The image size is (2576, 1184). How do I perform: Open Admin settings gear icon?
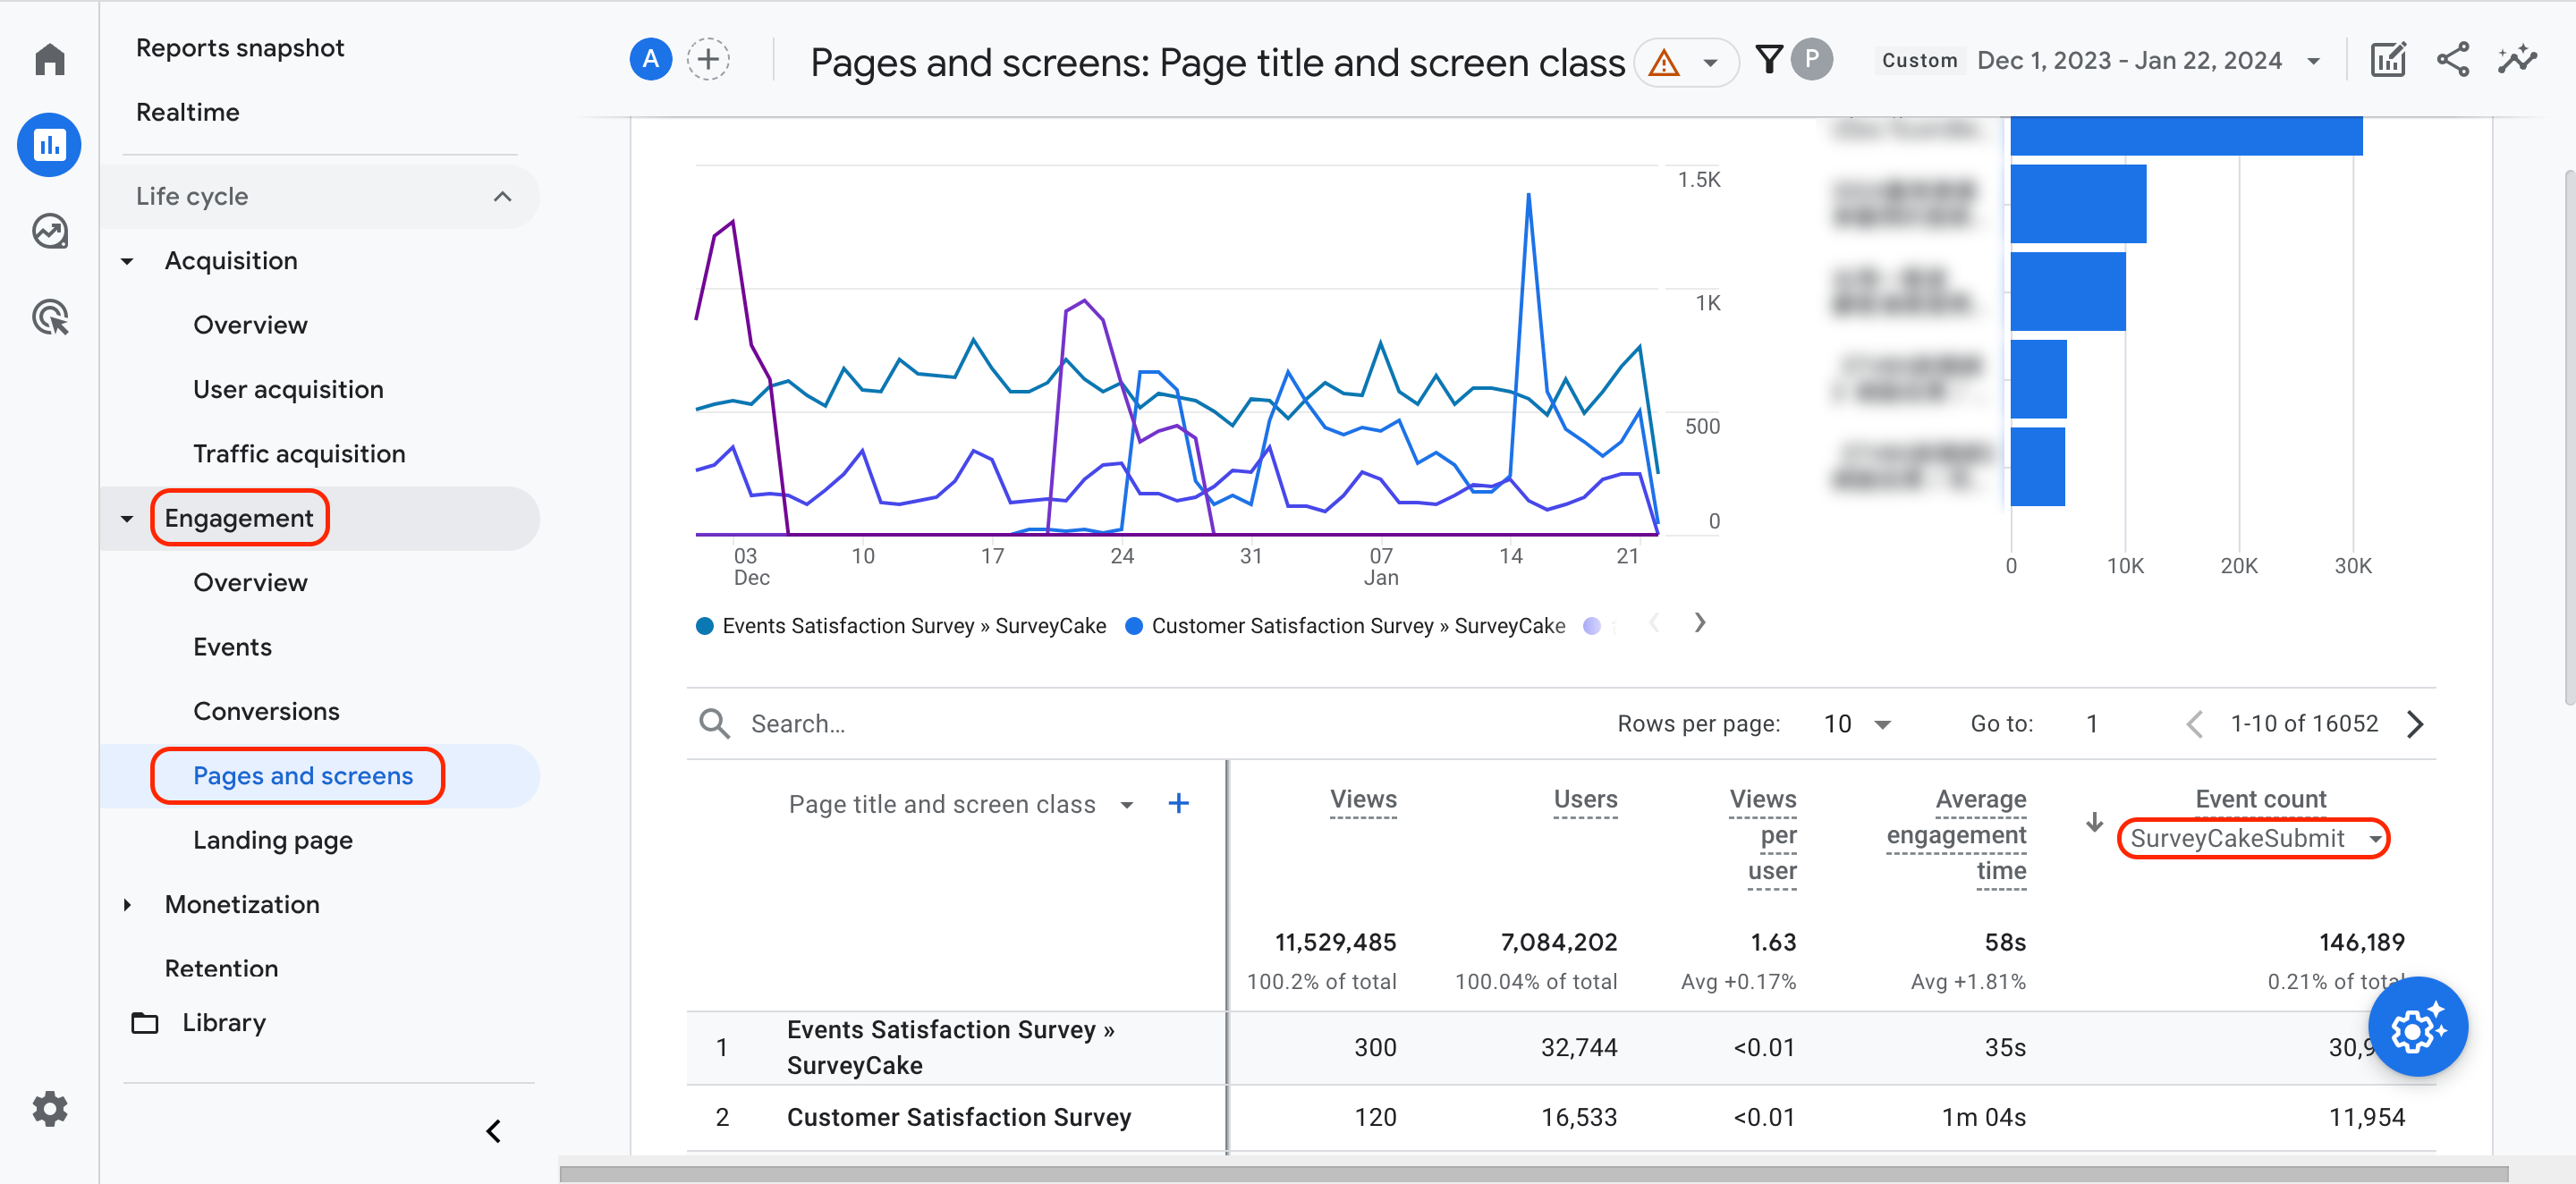[x=50, y=1108]
